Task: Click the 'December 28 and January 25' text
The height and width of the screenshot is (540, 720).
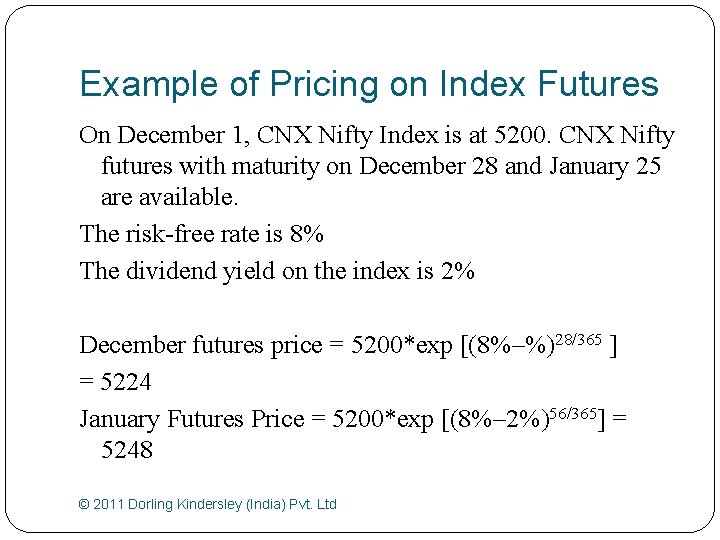Action: 510,166
